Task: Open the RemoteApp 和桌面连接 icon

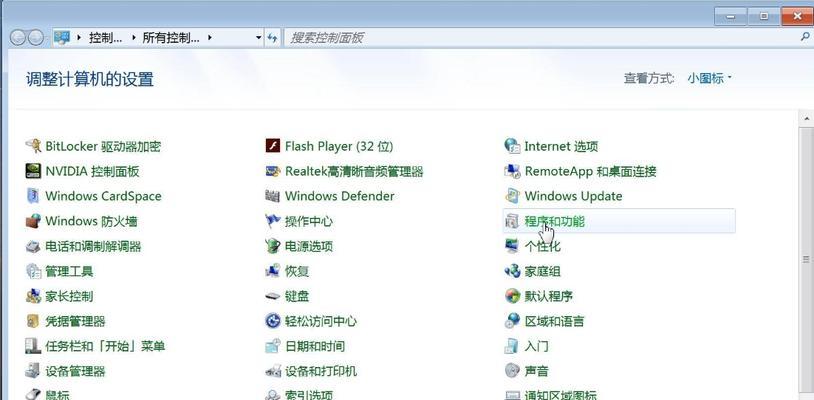Action: 512,171
